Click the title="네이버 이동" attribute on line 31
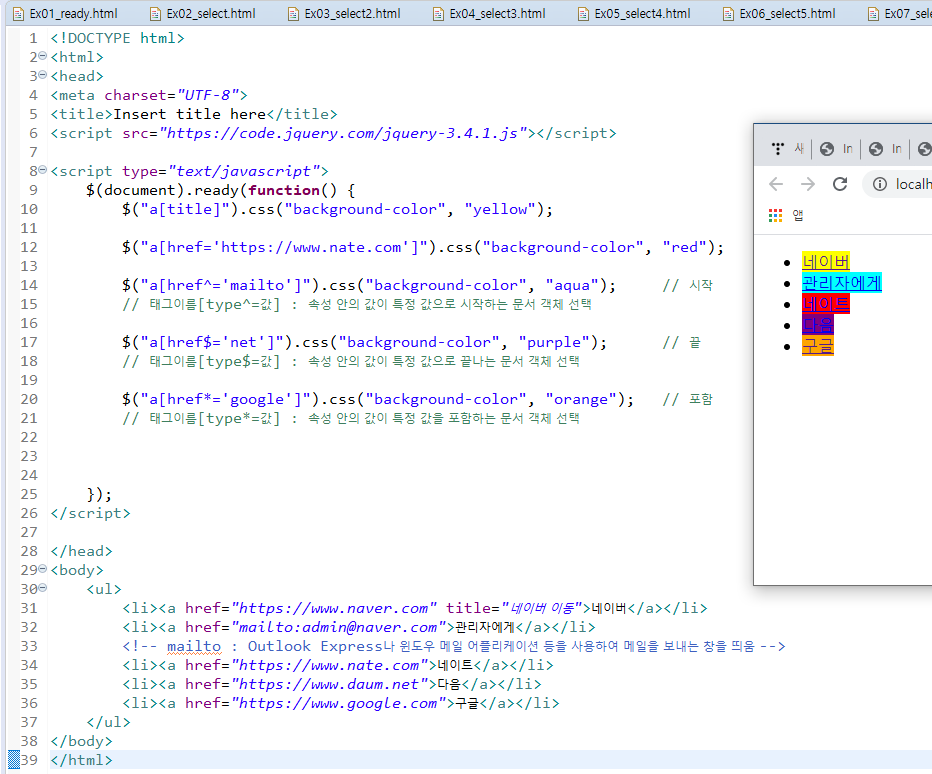 (514, 608)
